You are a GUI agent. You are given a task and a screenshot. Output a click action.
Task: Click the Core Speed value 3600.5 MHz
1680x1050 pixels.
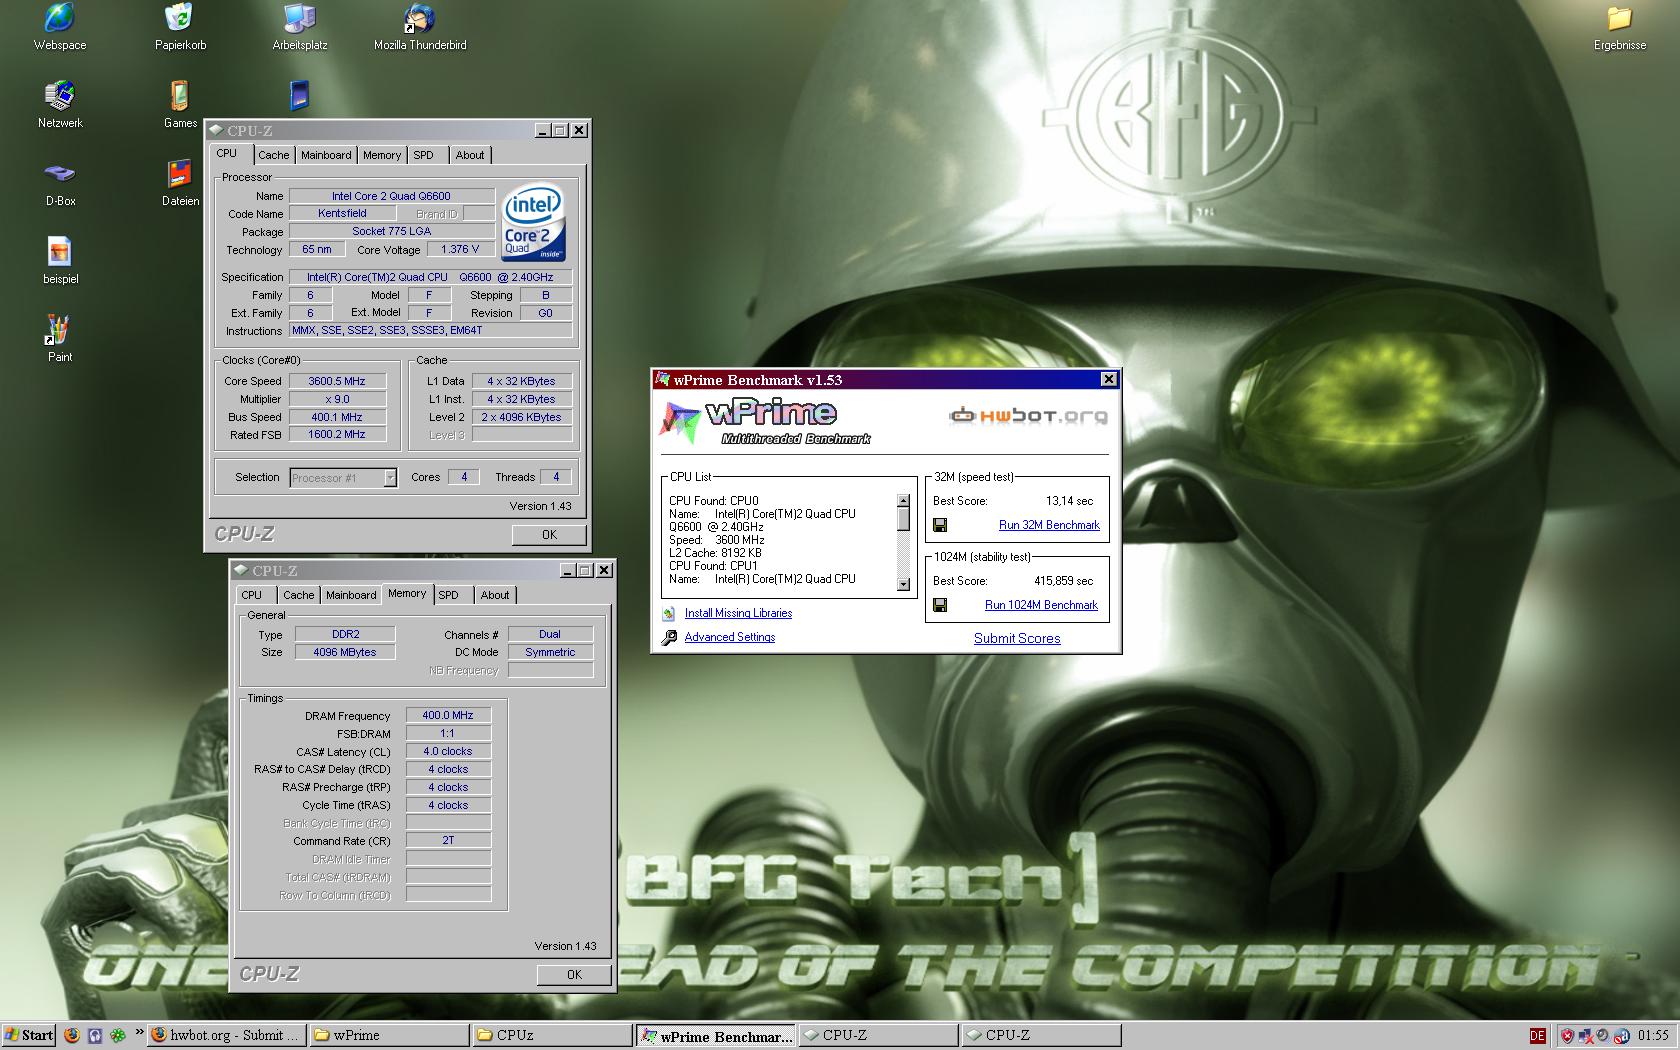point(337,381)
